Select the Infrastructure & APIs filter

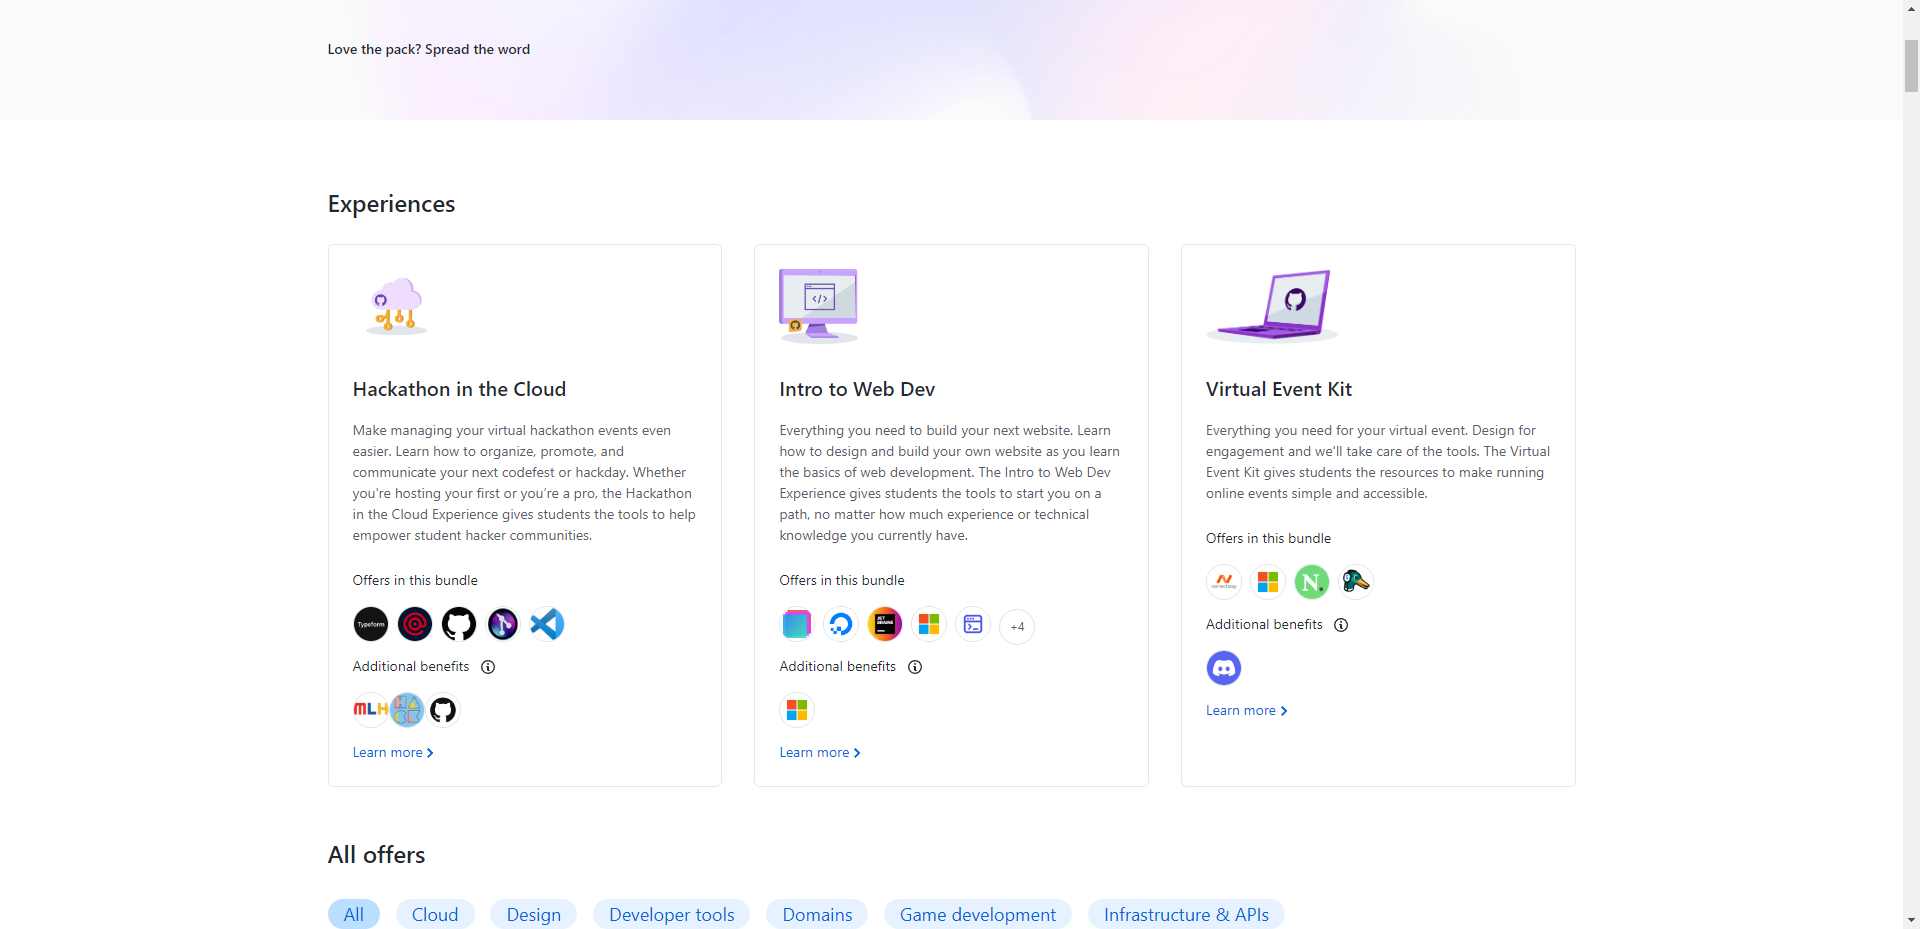(x=1186, y=915)
